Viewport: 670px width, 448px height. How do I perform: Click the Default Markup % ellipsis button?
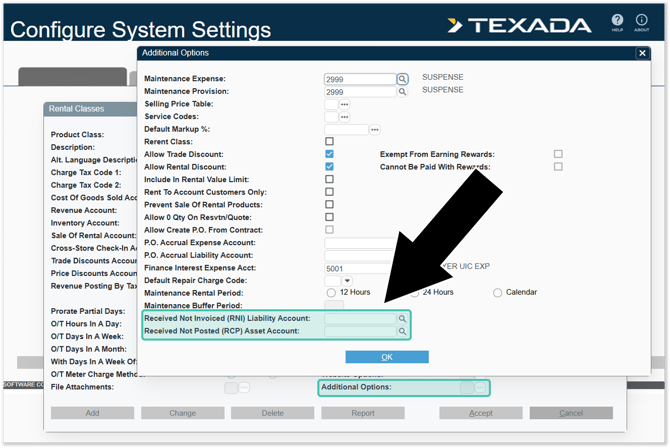(x=375, y=129)
